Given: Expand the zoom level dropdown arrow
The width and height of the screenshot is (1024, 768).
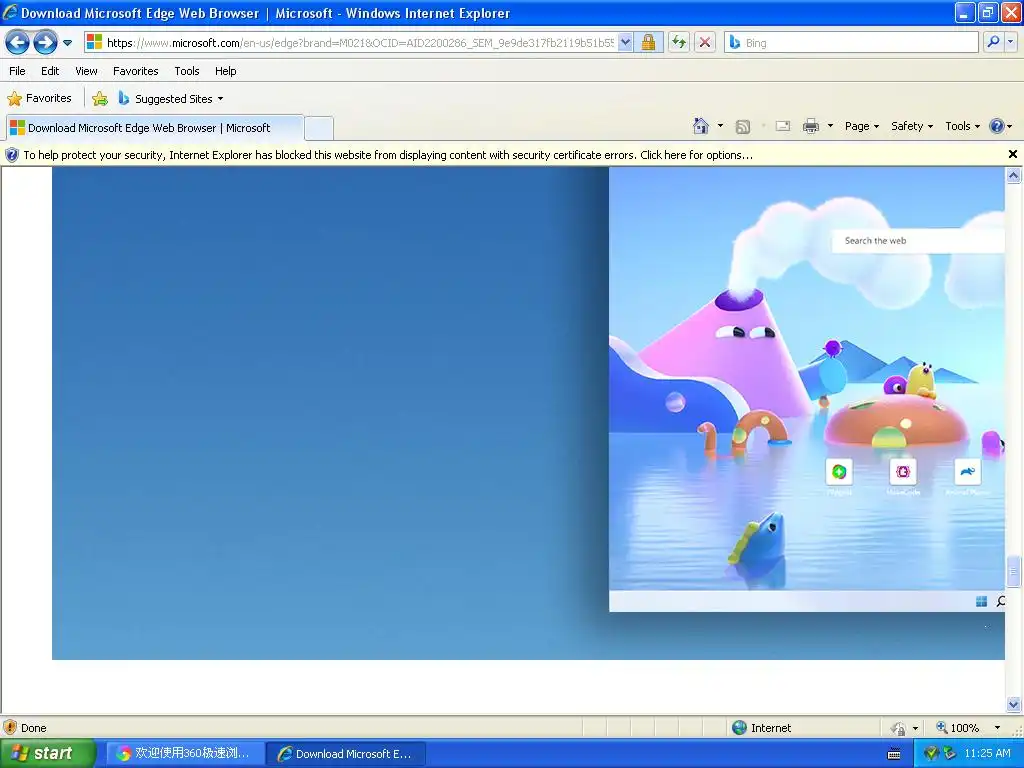Looking at the screenshot, I should (x=997, y=728).
